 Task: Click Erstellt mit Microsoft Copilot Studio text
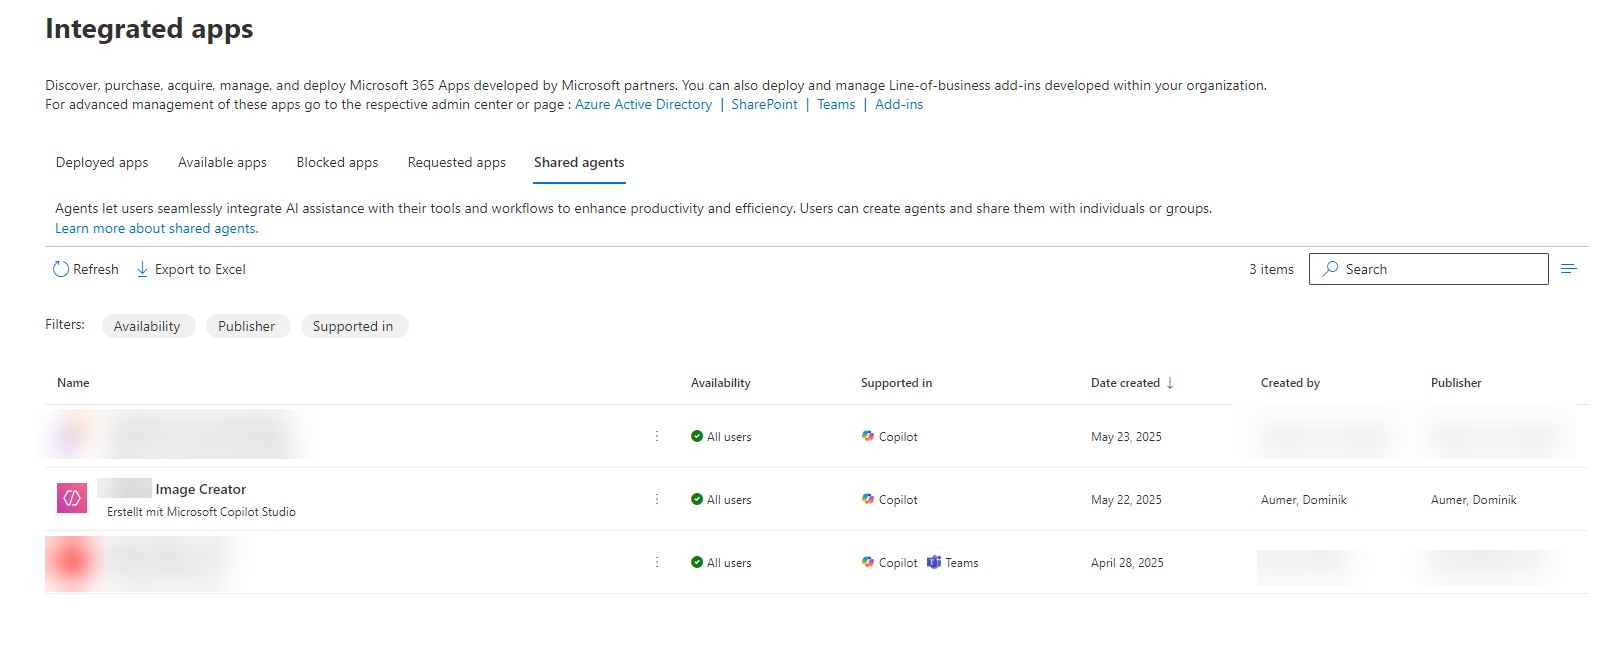tap(201, 512)
